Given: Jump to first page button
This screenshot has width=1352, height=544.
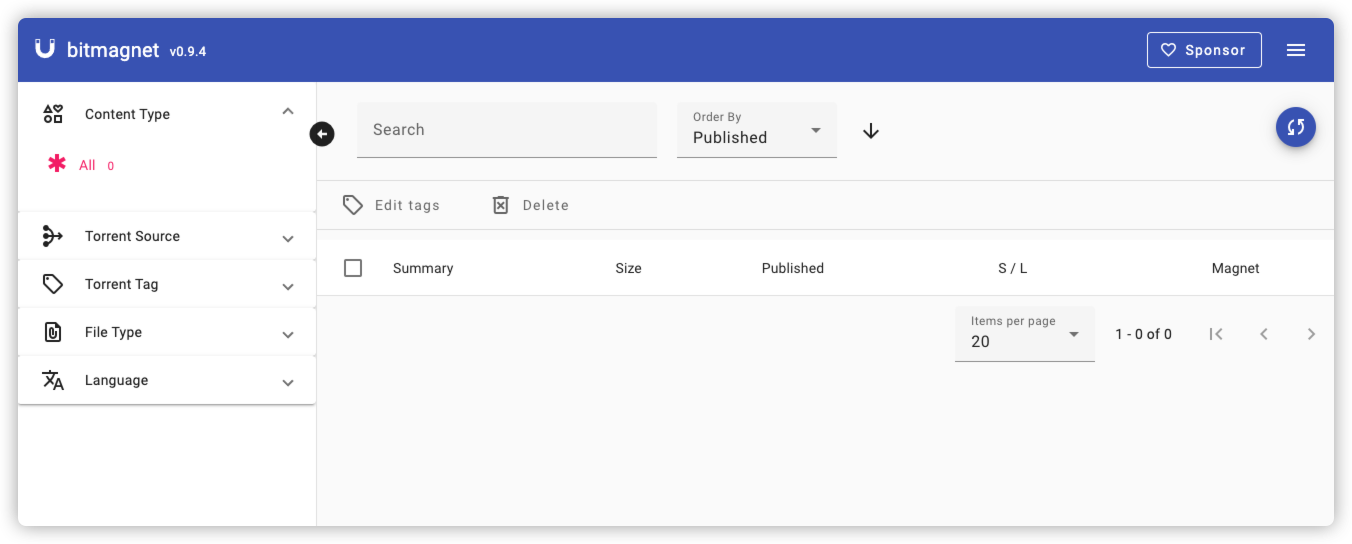Looking at the screenshot, I should pos(1216,334).
